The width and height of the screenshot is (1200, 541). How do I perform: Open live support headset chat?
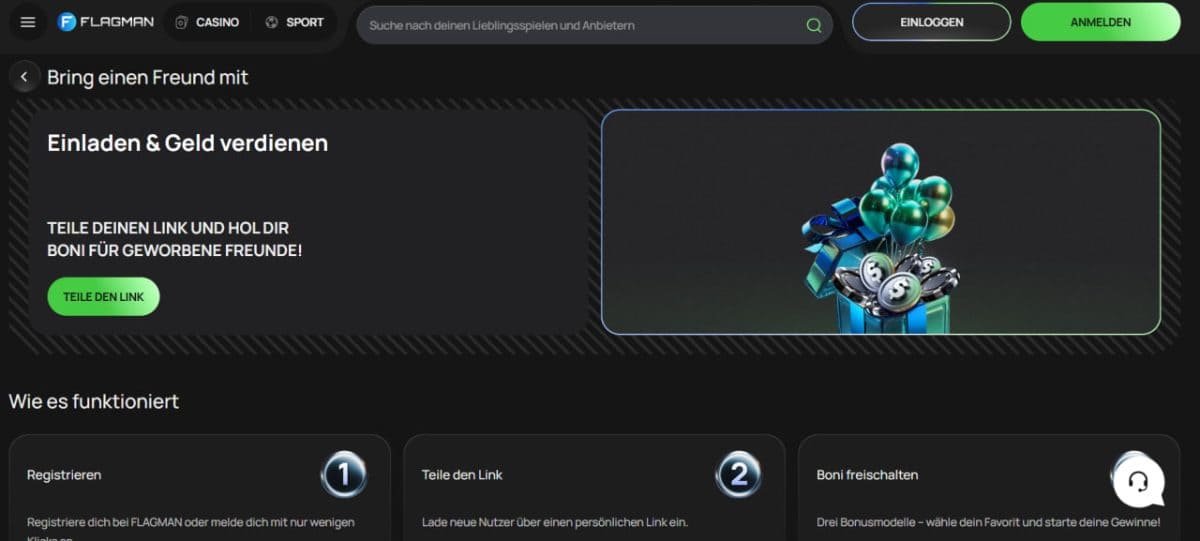point(1138,482)
